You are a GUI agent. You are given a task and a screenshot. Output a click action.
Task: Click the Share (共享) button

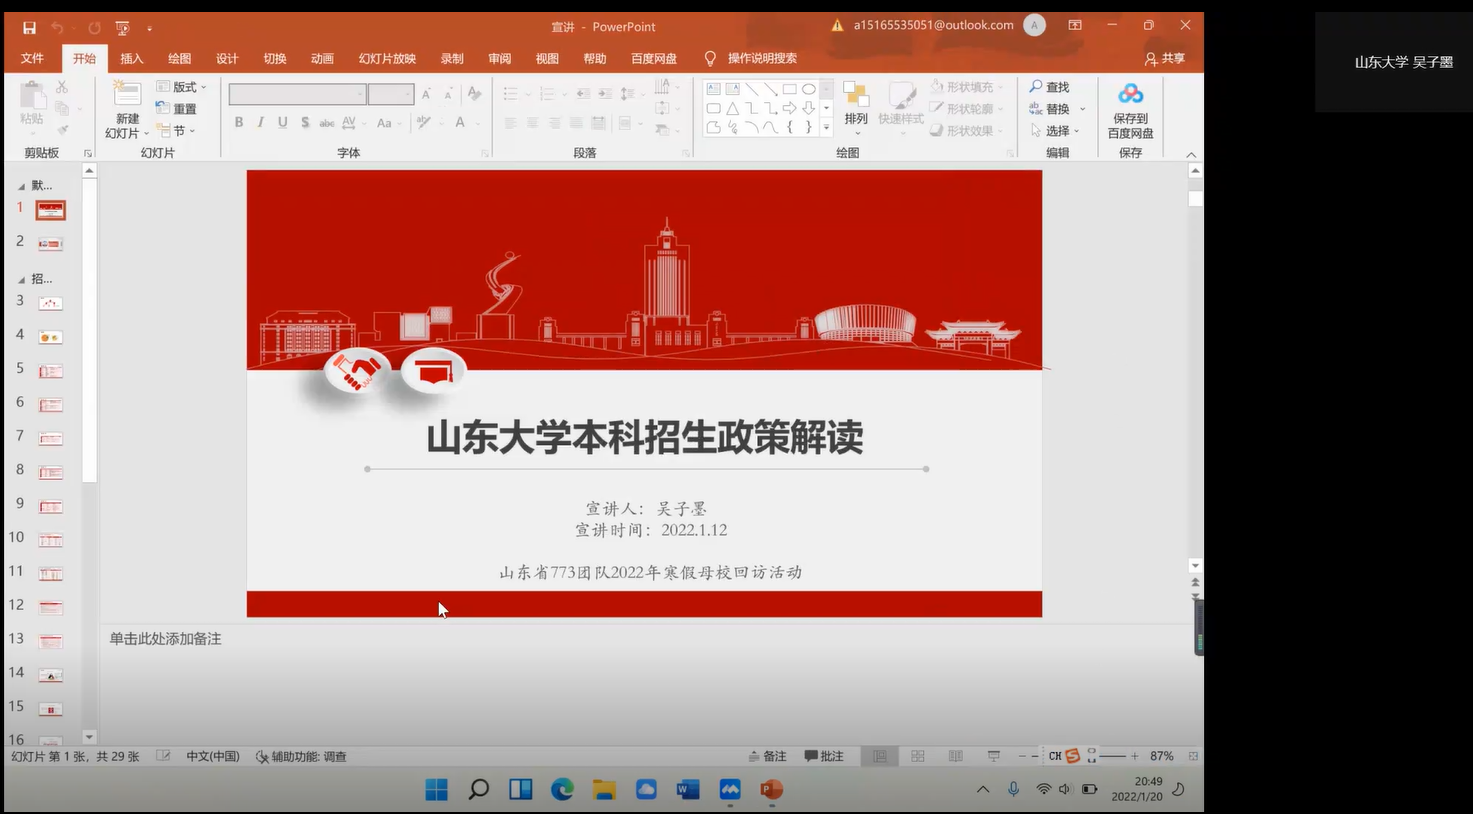click(1165, 59)
